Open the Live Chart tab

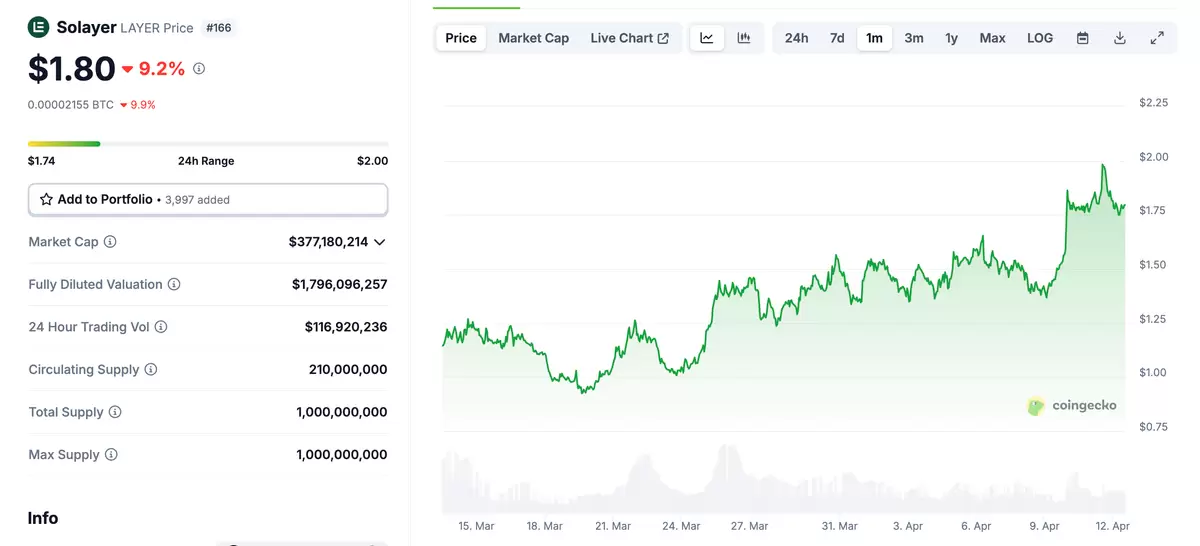[630, 38]
